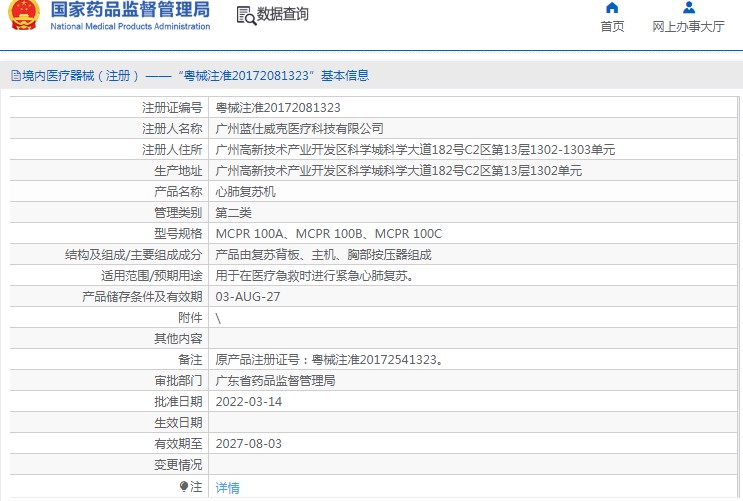Click the 首页 home icon
743x501 pixels.
(612, 8)
